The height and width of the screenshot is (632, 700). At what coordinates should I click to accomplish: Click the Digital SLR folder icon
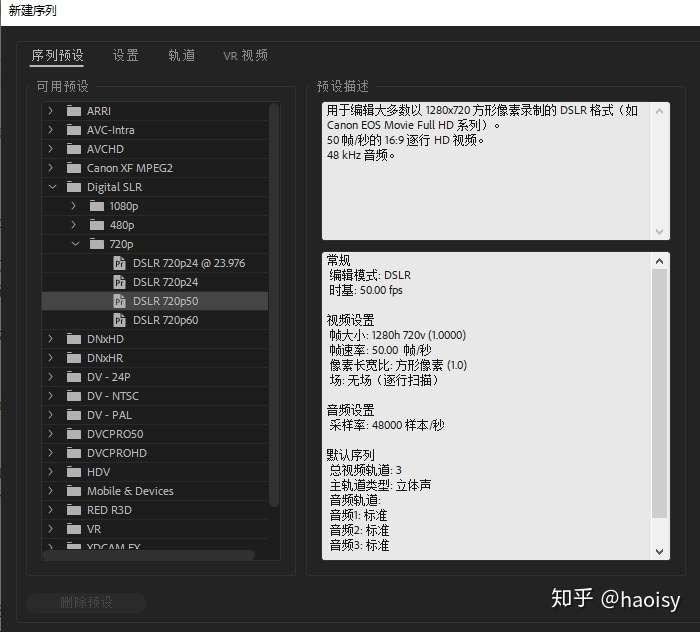74,187
